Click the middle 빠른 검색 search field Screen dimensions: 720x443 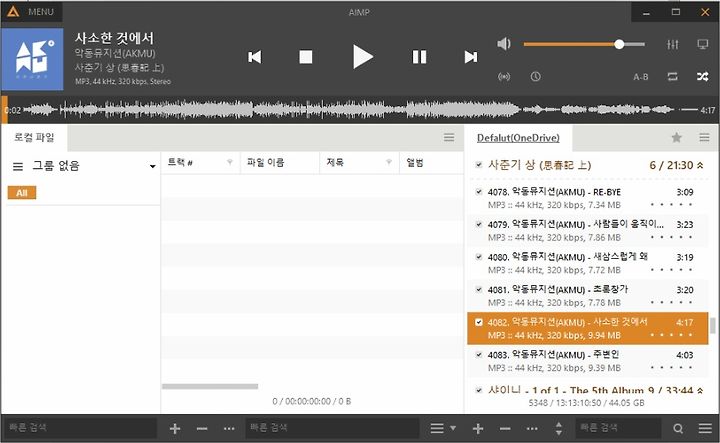[x=332, y=428]
